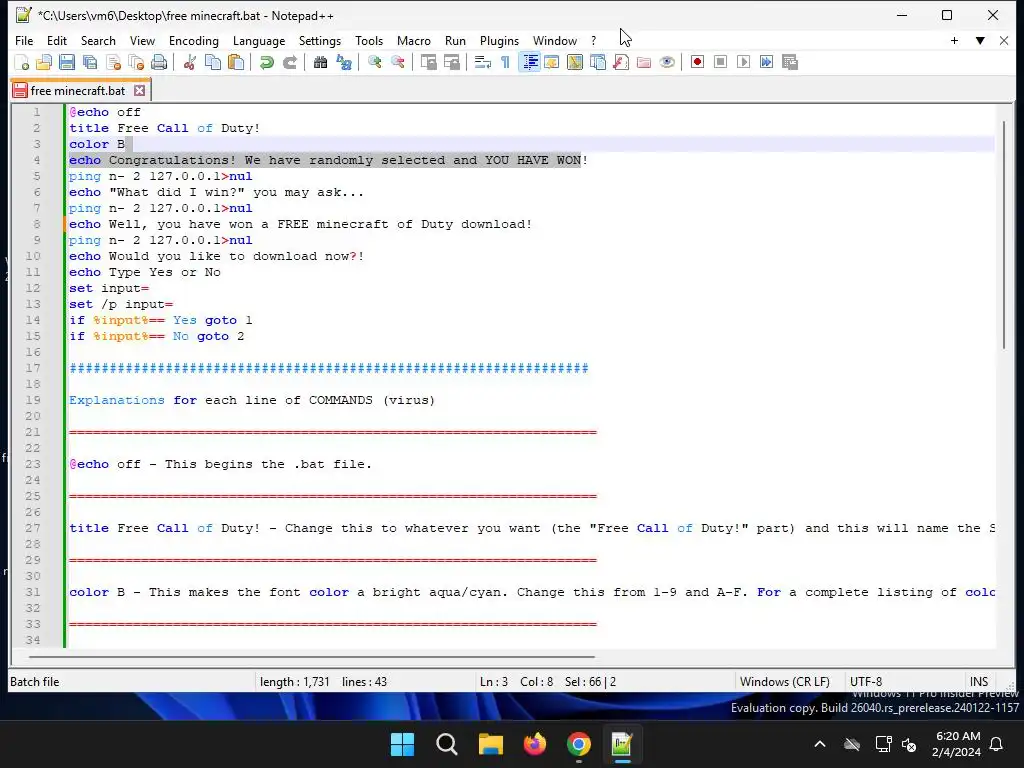Screen dimensions: 1024x768
Task: Open Find with binoculars icon
Action: coord(320,62)
